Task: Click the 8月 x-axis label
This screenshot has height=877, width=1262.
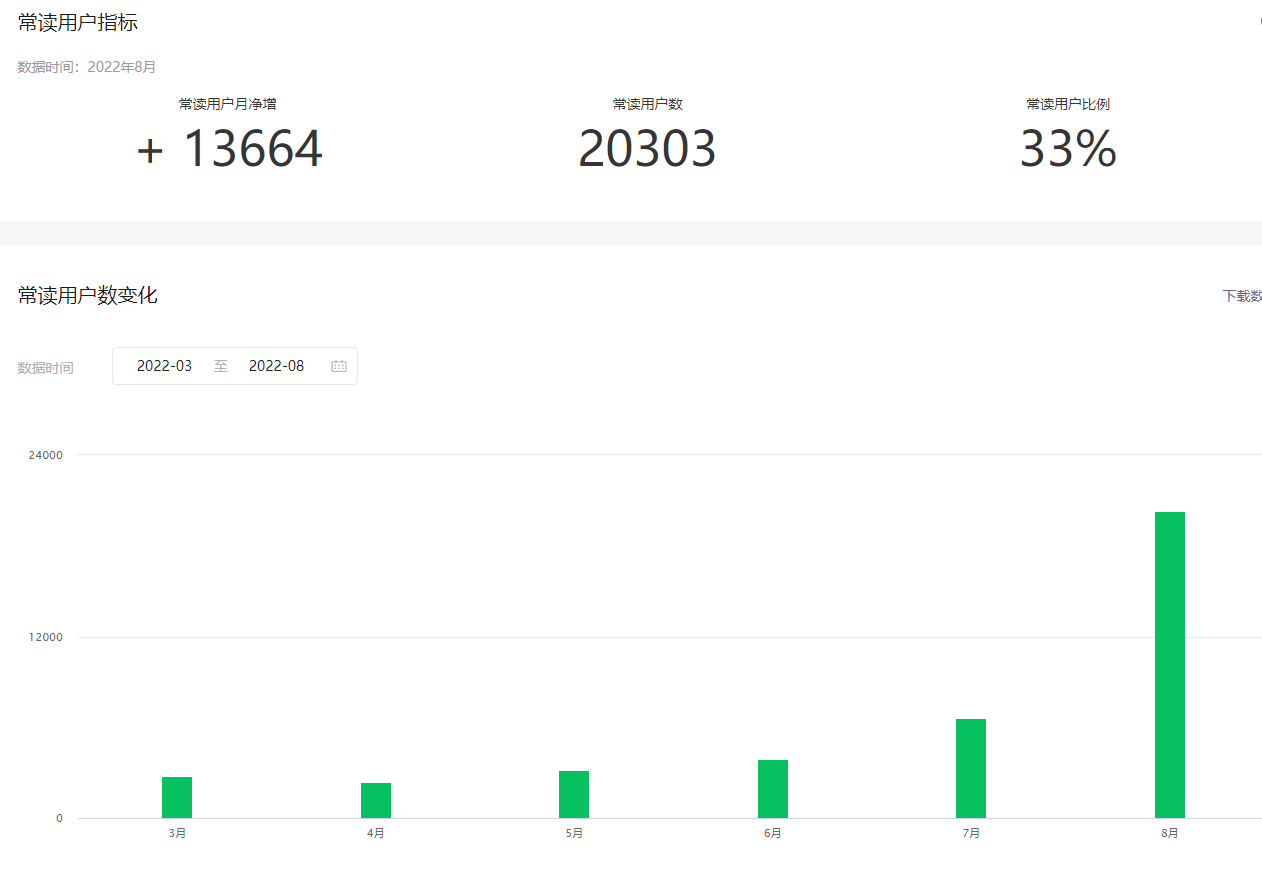Action: [x=1170, y=833]
